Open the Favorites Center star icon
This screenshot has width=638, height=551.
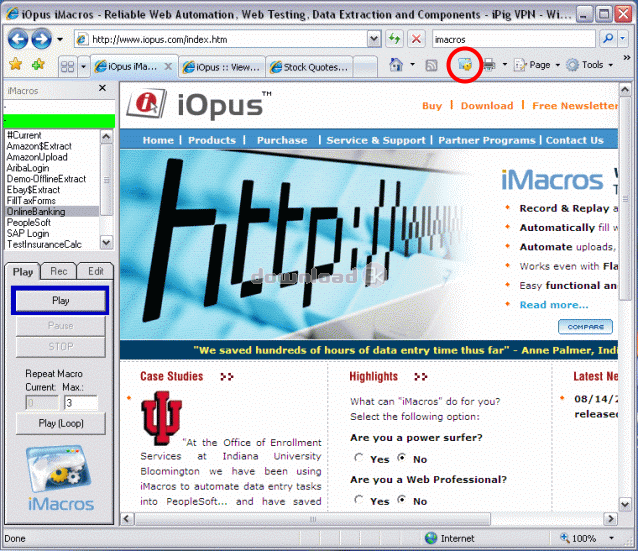(15, 65)
